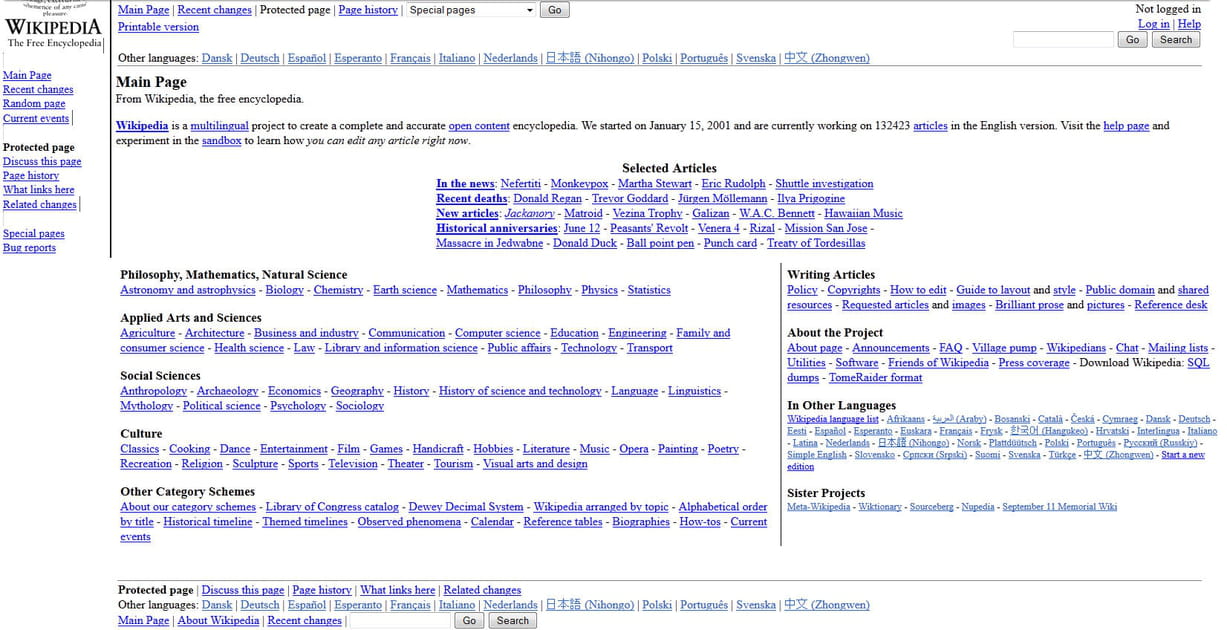Open the Historical anniversaries link
1227x630 pixels.
(x=497, y=228)
